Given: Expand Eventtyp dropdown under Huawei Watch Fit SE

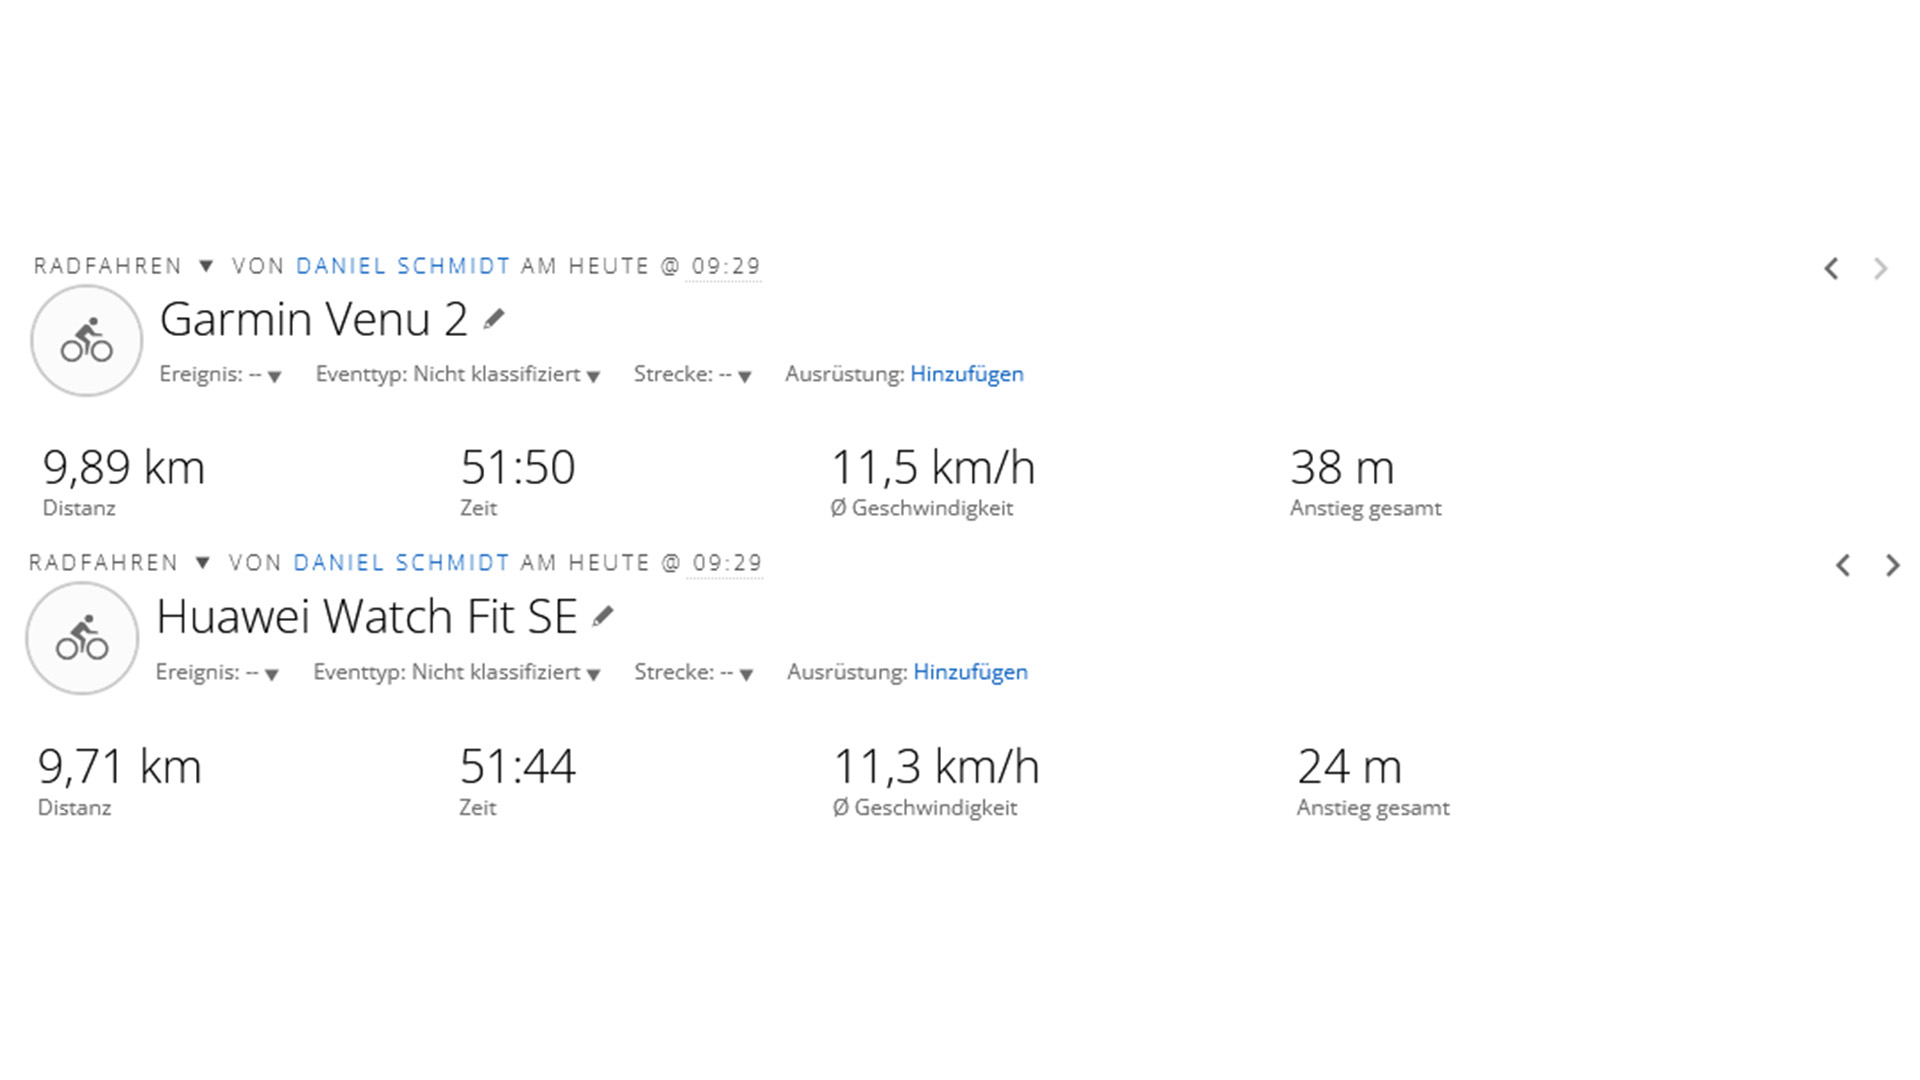Looking at the screenshot, I should pos(593,674).
